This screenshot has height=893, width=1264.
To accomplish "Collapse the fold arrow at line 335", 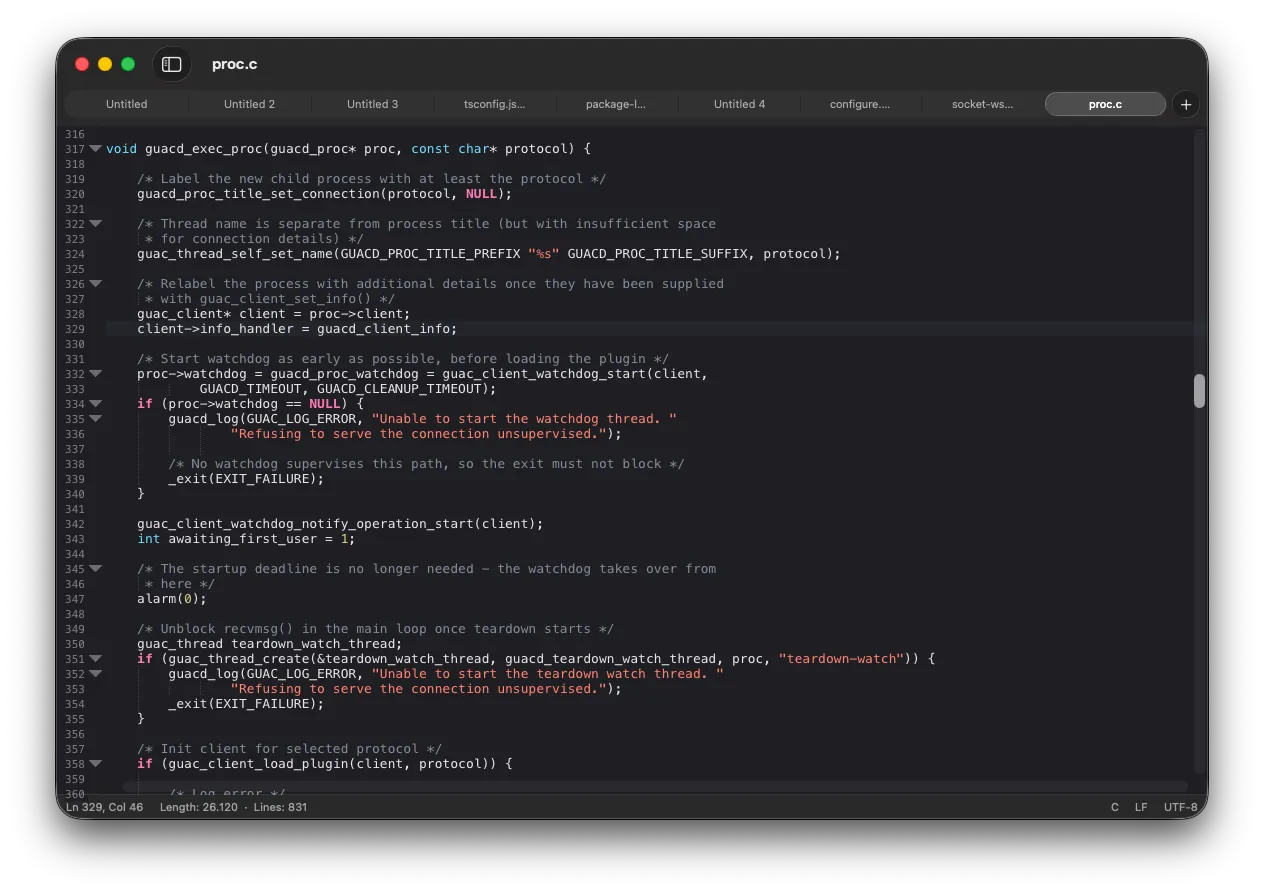I will tap(96, 419).
